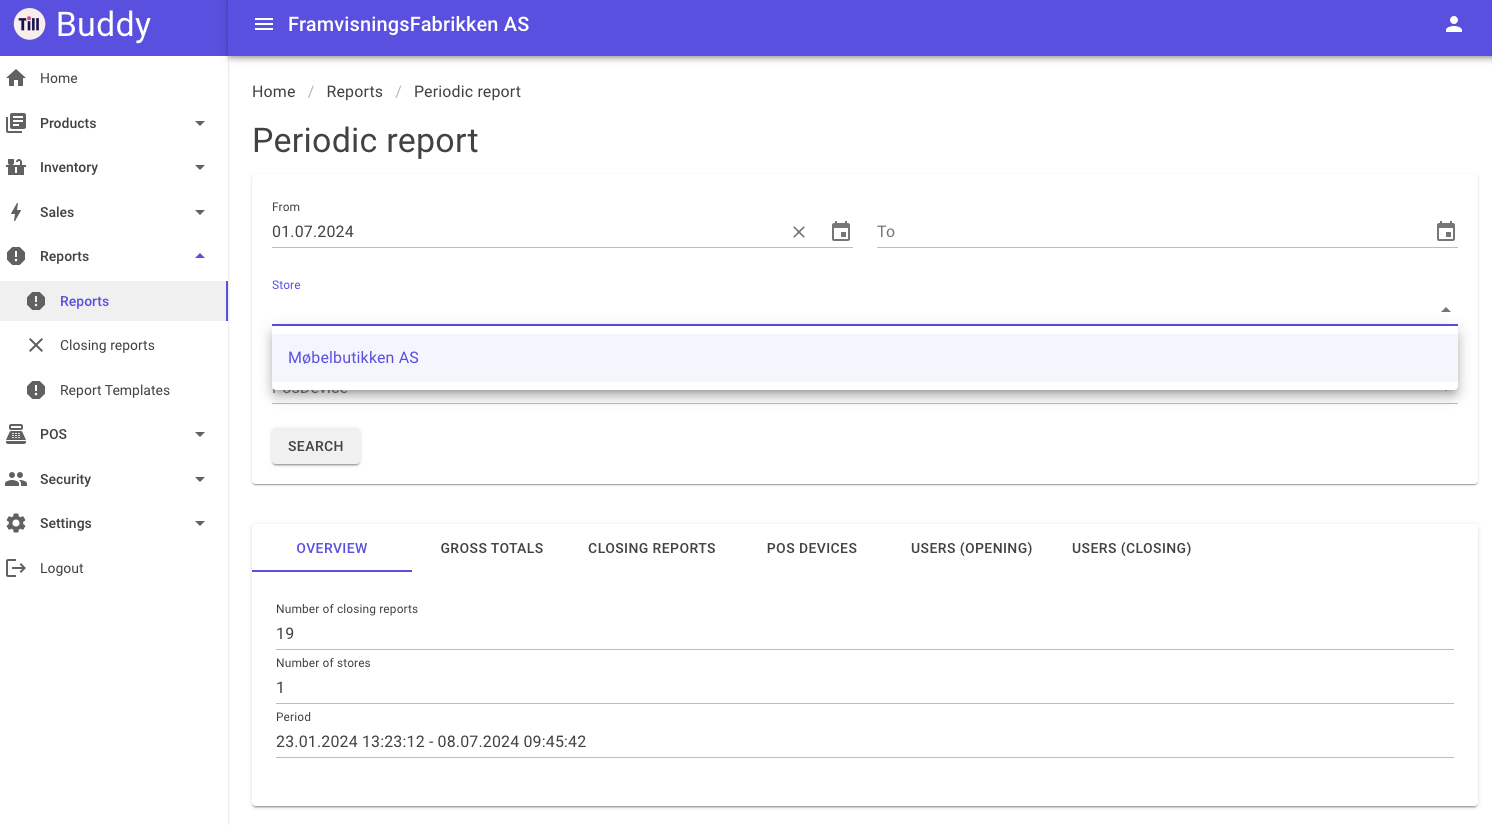Click the FramvisningsFabrikken AS title

pyautogui.click(x=409, y=24)
